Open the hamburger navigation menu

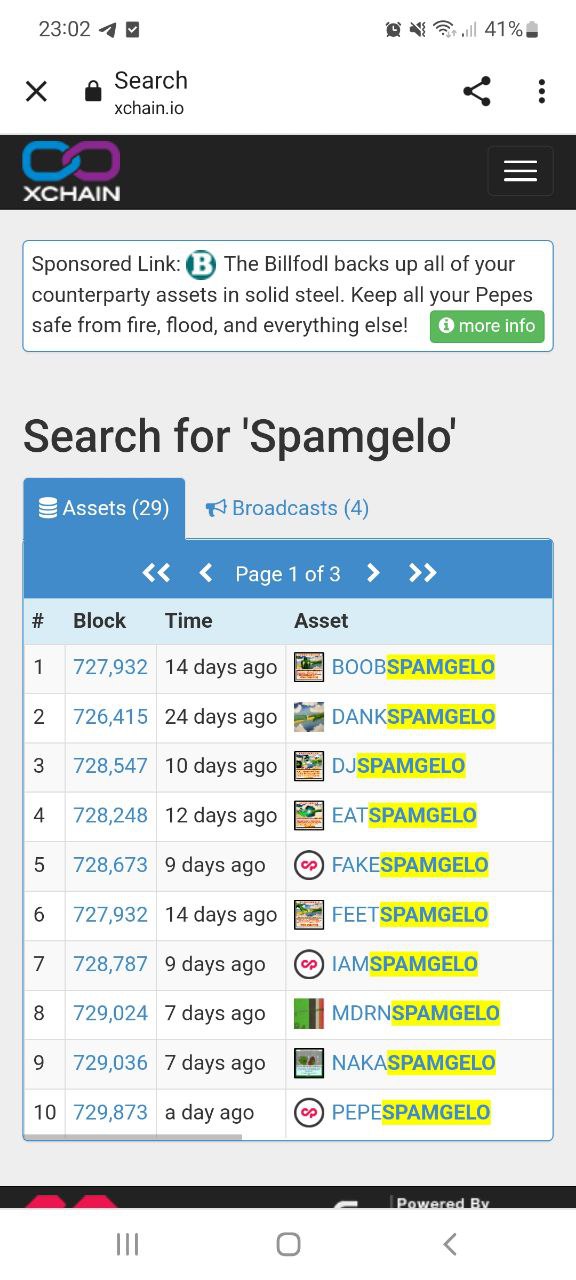(x=520, y=171)
